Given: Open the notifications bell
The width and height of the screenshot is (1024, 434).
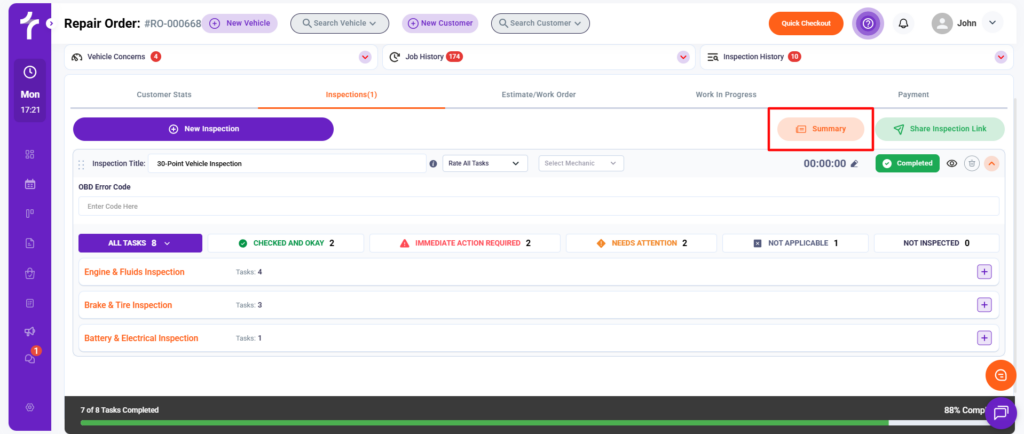Looking at the screenshot, I should pos(903,23).
